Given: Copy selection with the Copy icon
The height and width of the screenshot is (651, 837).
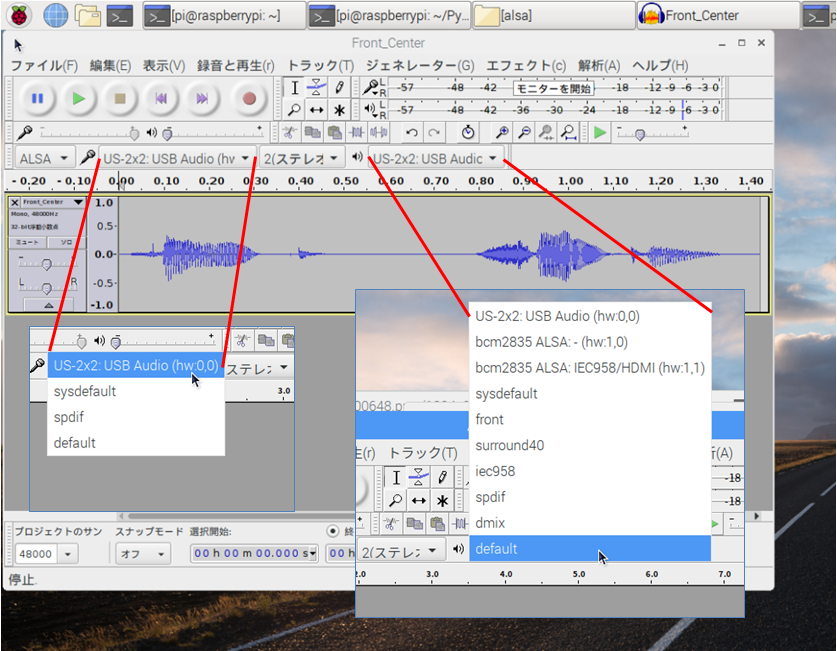Looking at the screenshot, I should pyautogui.click(x=312, y=132).
